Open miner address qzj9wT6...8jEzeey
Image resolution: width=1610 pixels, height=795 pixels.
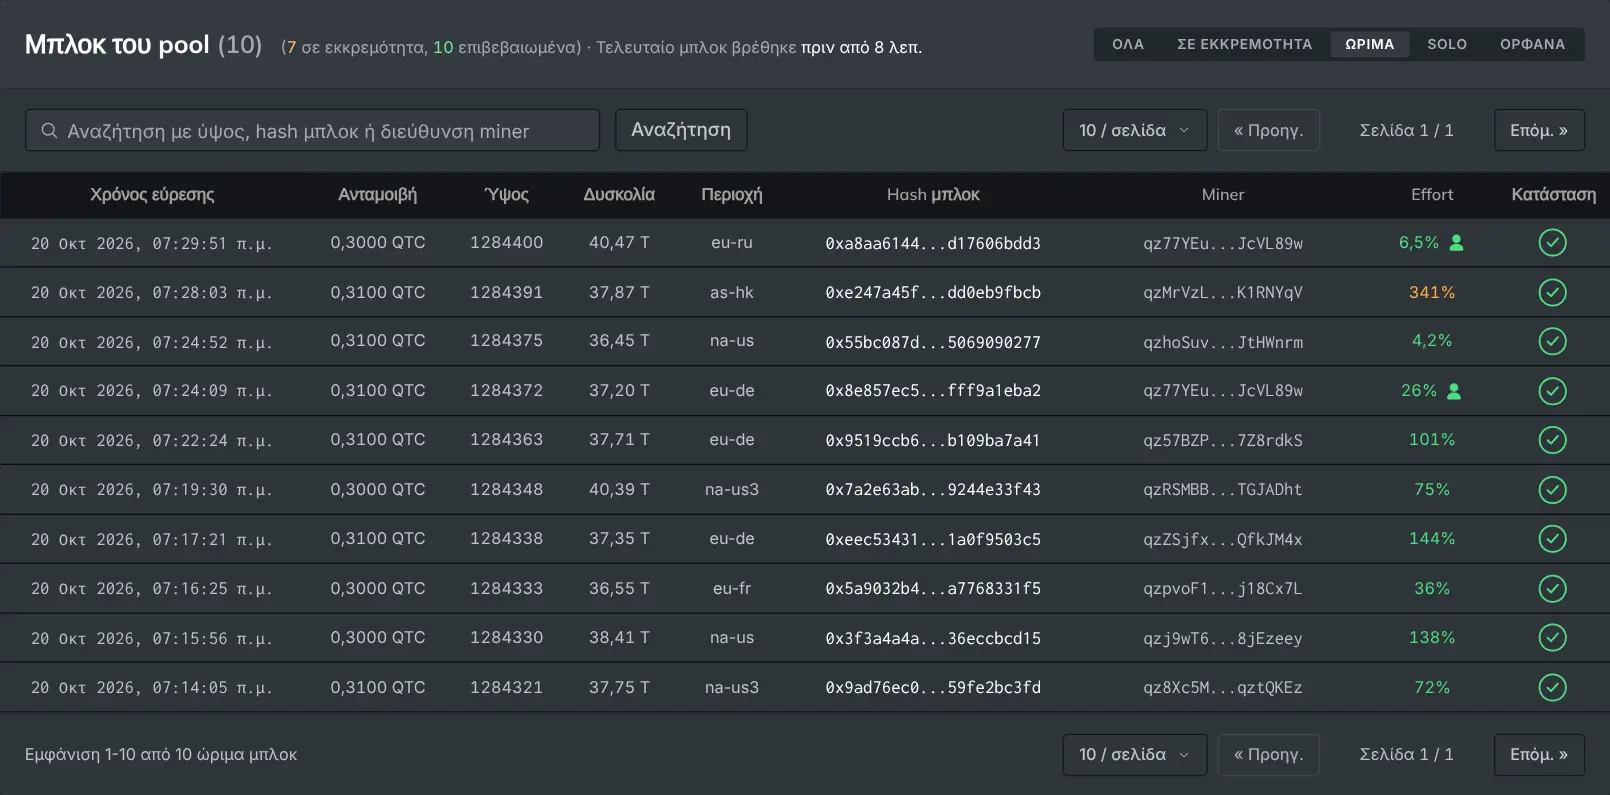(1223, 638)
